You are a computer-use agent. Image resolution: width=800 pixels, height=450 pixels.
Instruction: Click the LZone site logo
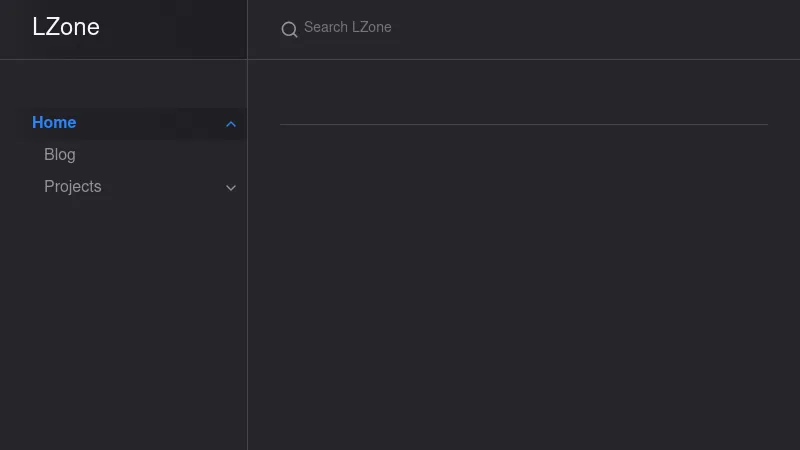66,27
